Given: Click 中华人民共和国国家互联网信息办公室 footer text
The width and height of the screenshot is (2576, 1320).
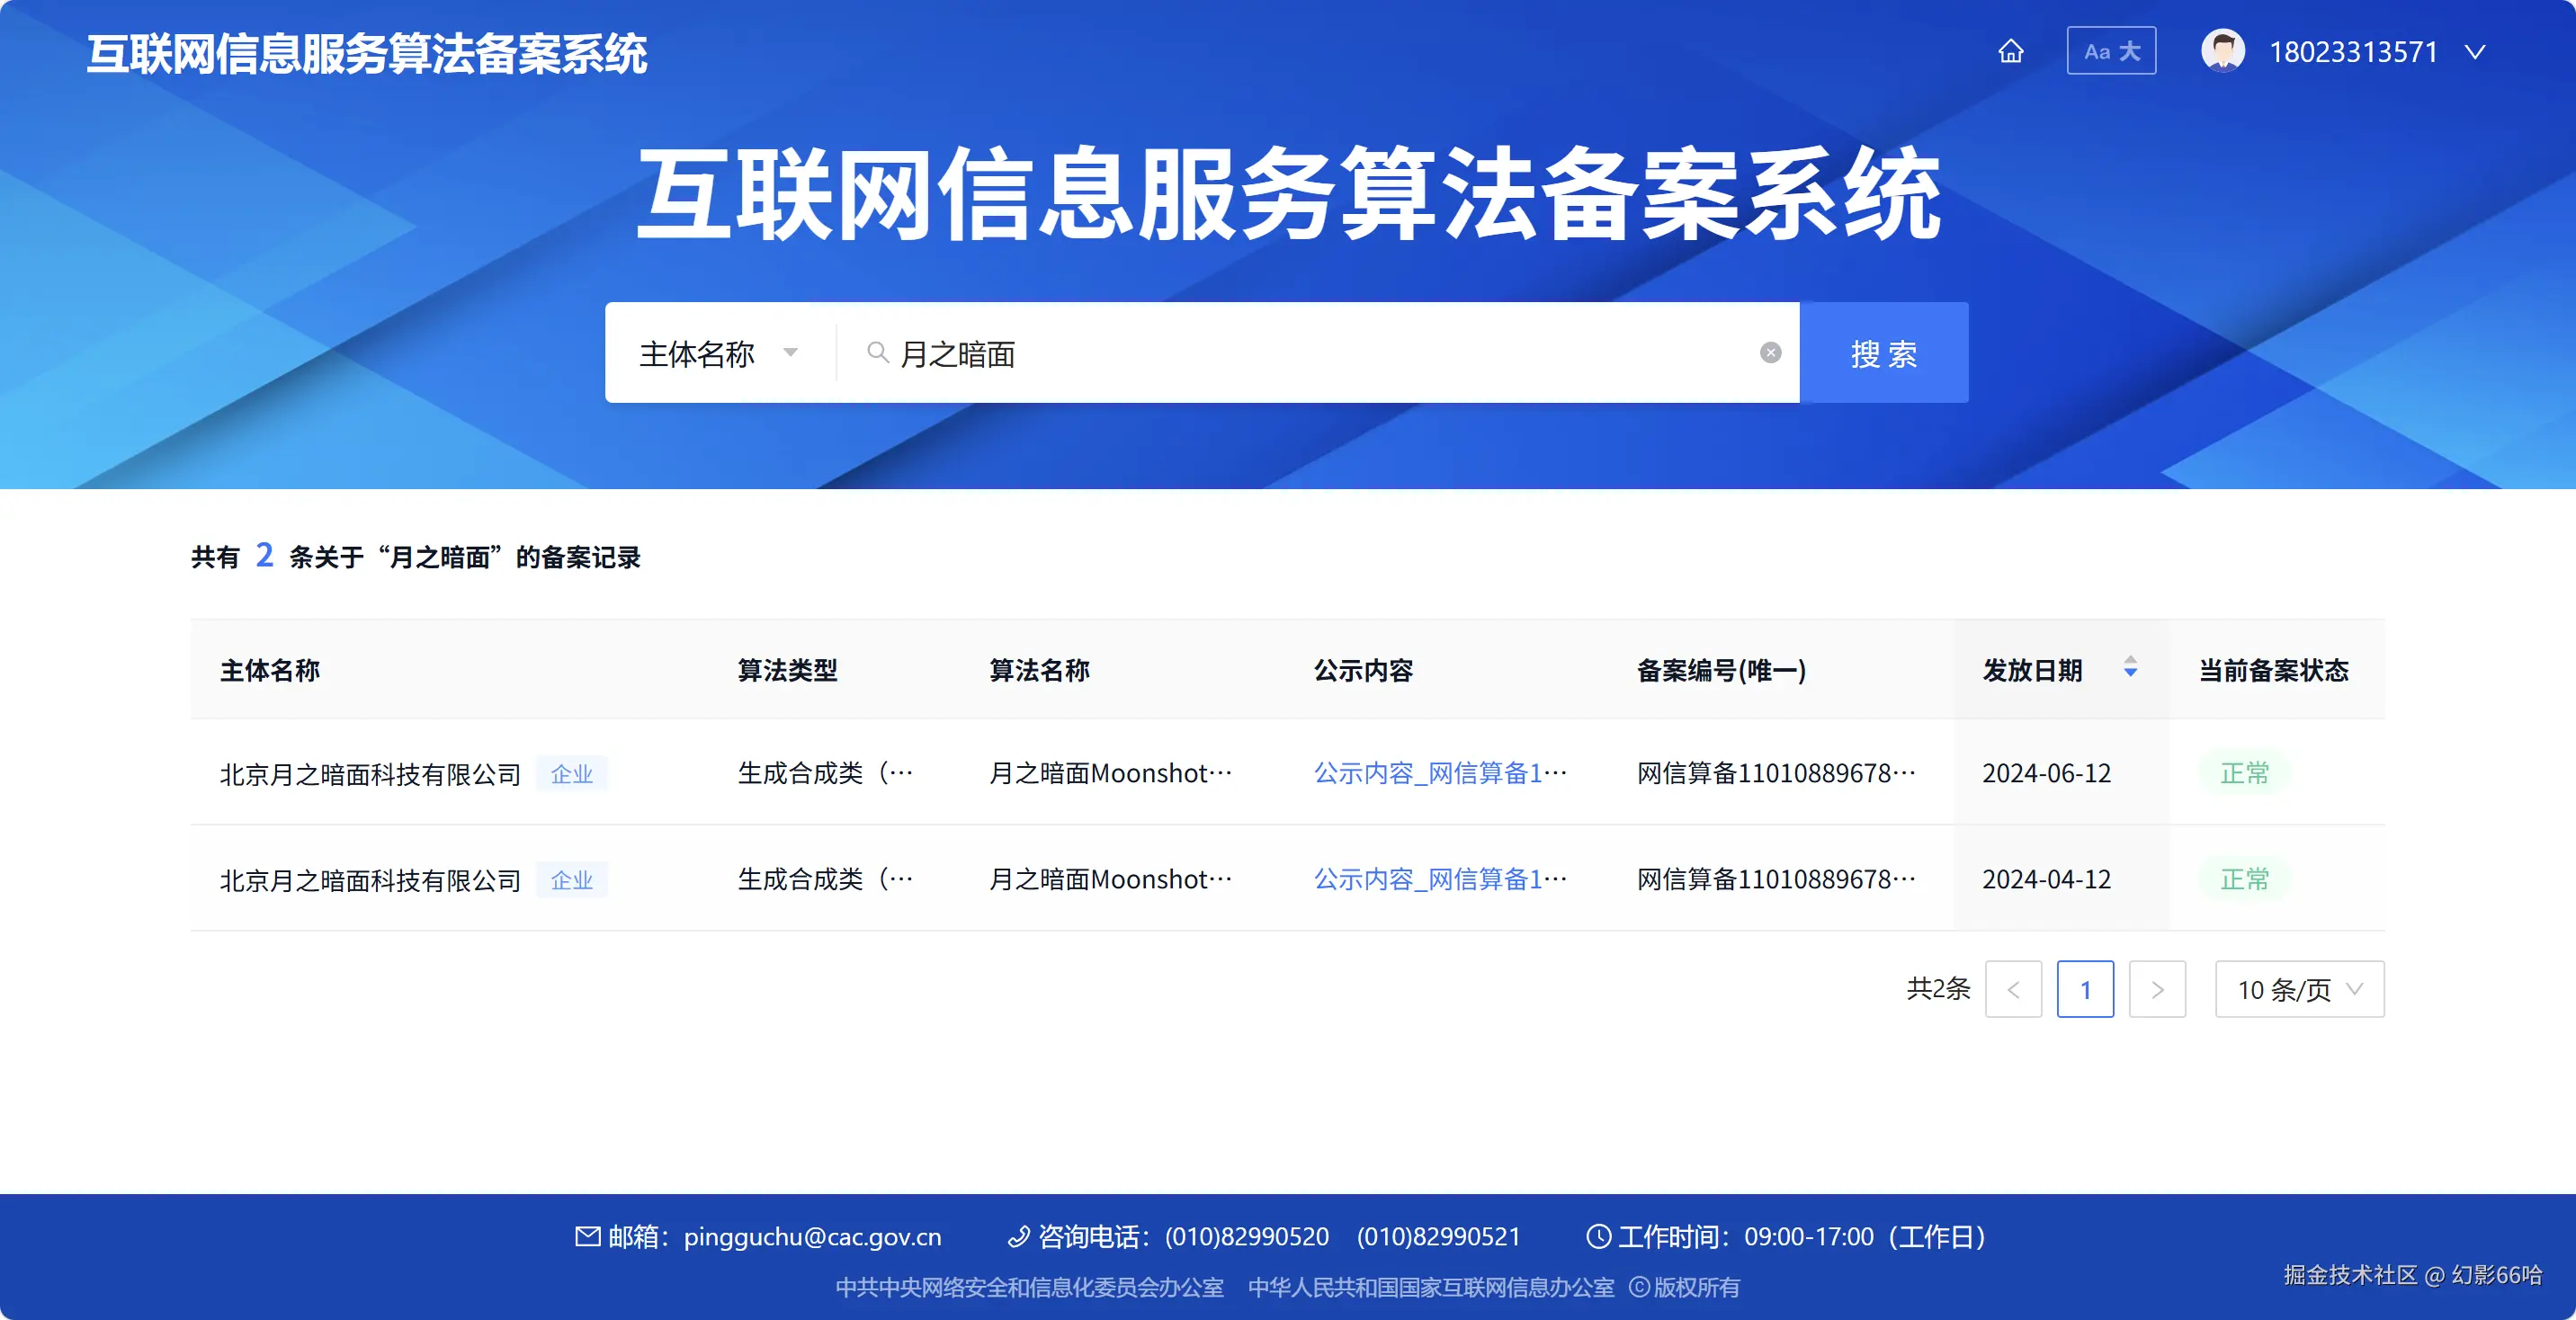Looking at the screenshot, I should click(x=1431, y=1287).
